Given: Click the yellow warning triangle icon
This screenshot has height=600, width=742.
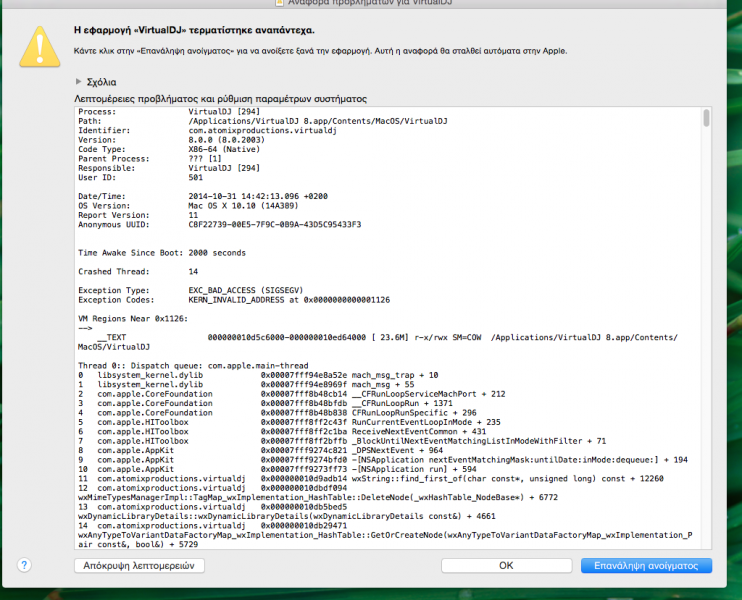Looking at the screenshot, I should click(x=40, y=46).
